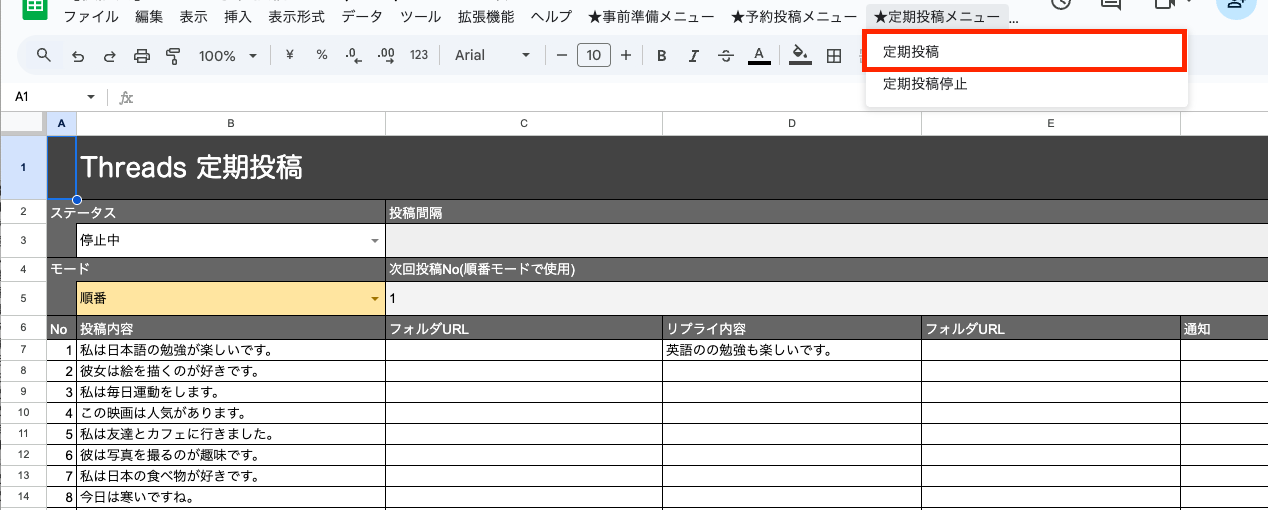Screen dimensions: 1268x510
Task: Edit the font size field 10
Action: pyautogui.click(x=594, y=55)
